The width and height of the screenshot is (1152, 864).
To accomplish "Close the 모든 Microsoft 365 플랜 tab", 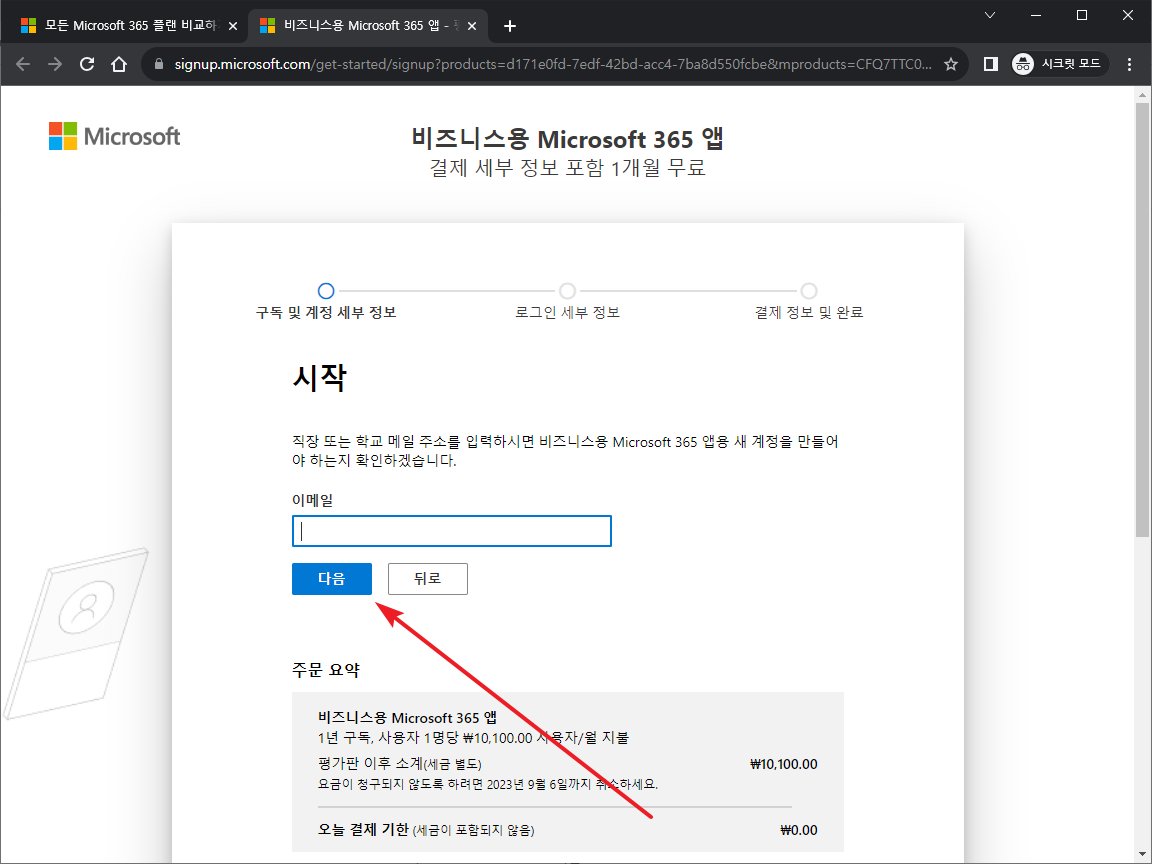I will (x=233, y=26).
